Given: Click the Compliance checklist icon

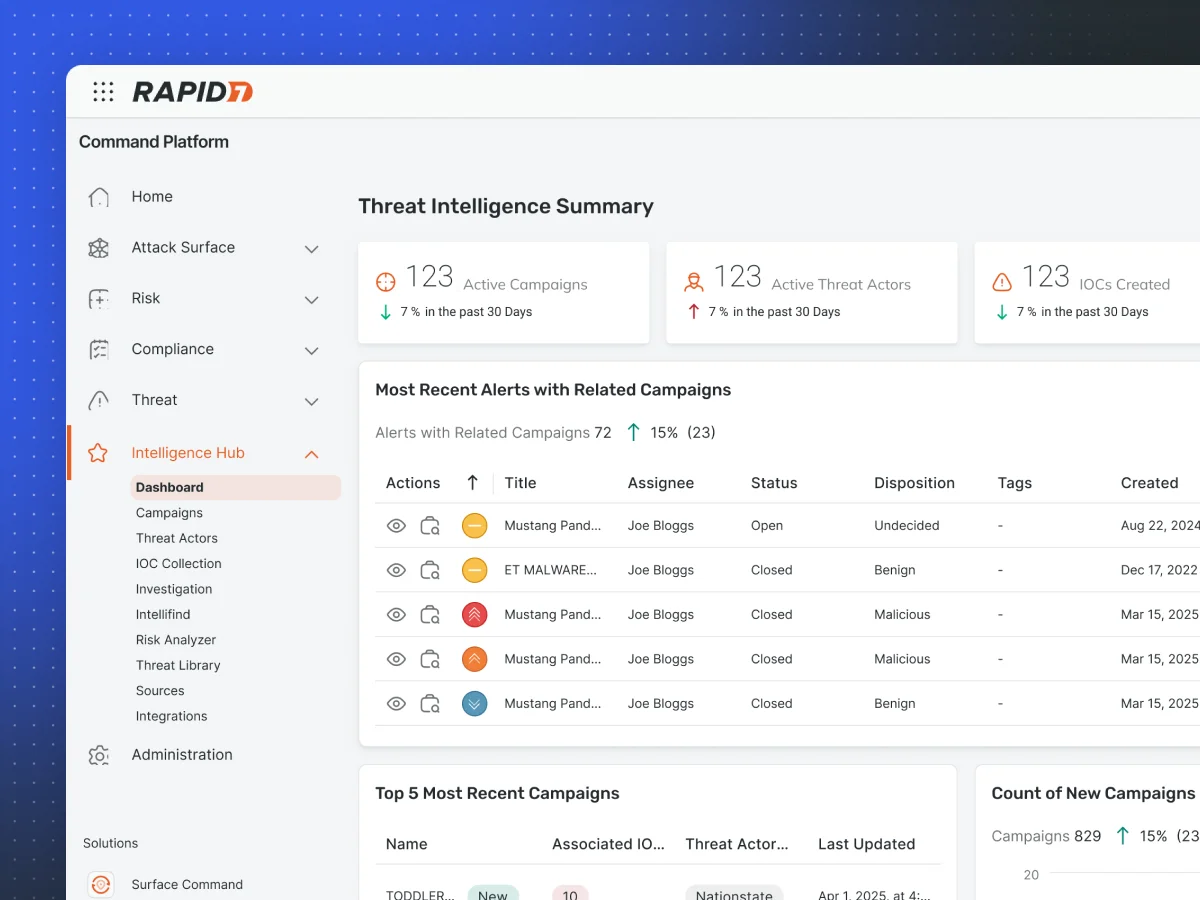Looking at the screenshot, I should [x=99, y=349].
